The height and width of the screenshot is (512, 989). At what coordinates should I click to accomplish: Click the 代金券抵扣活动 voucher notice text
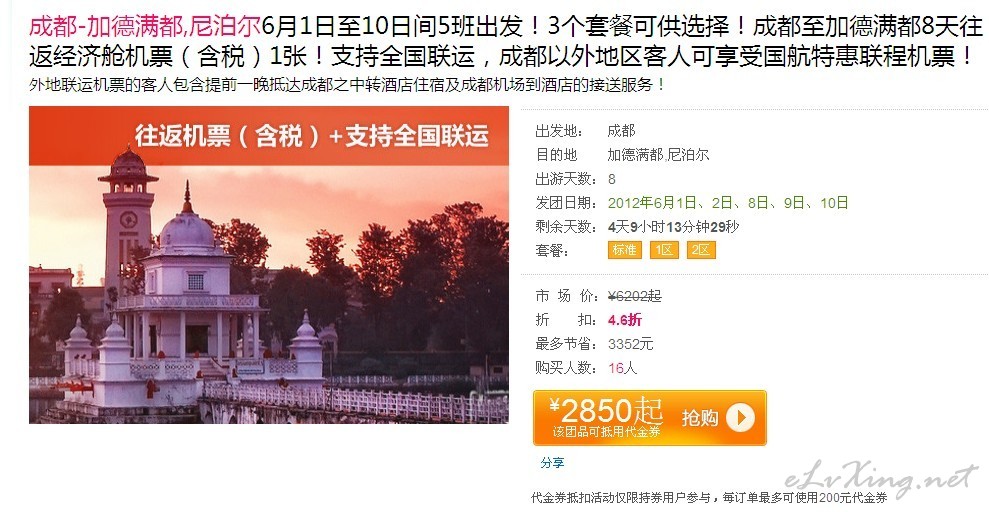pos(709,497)
